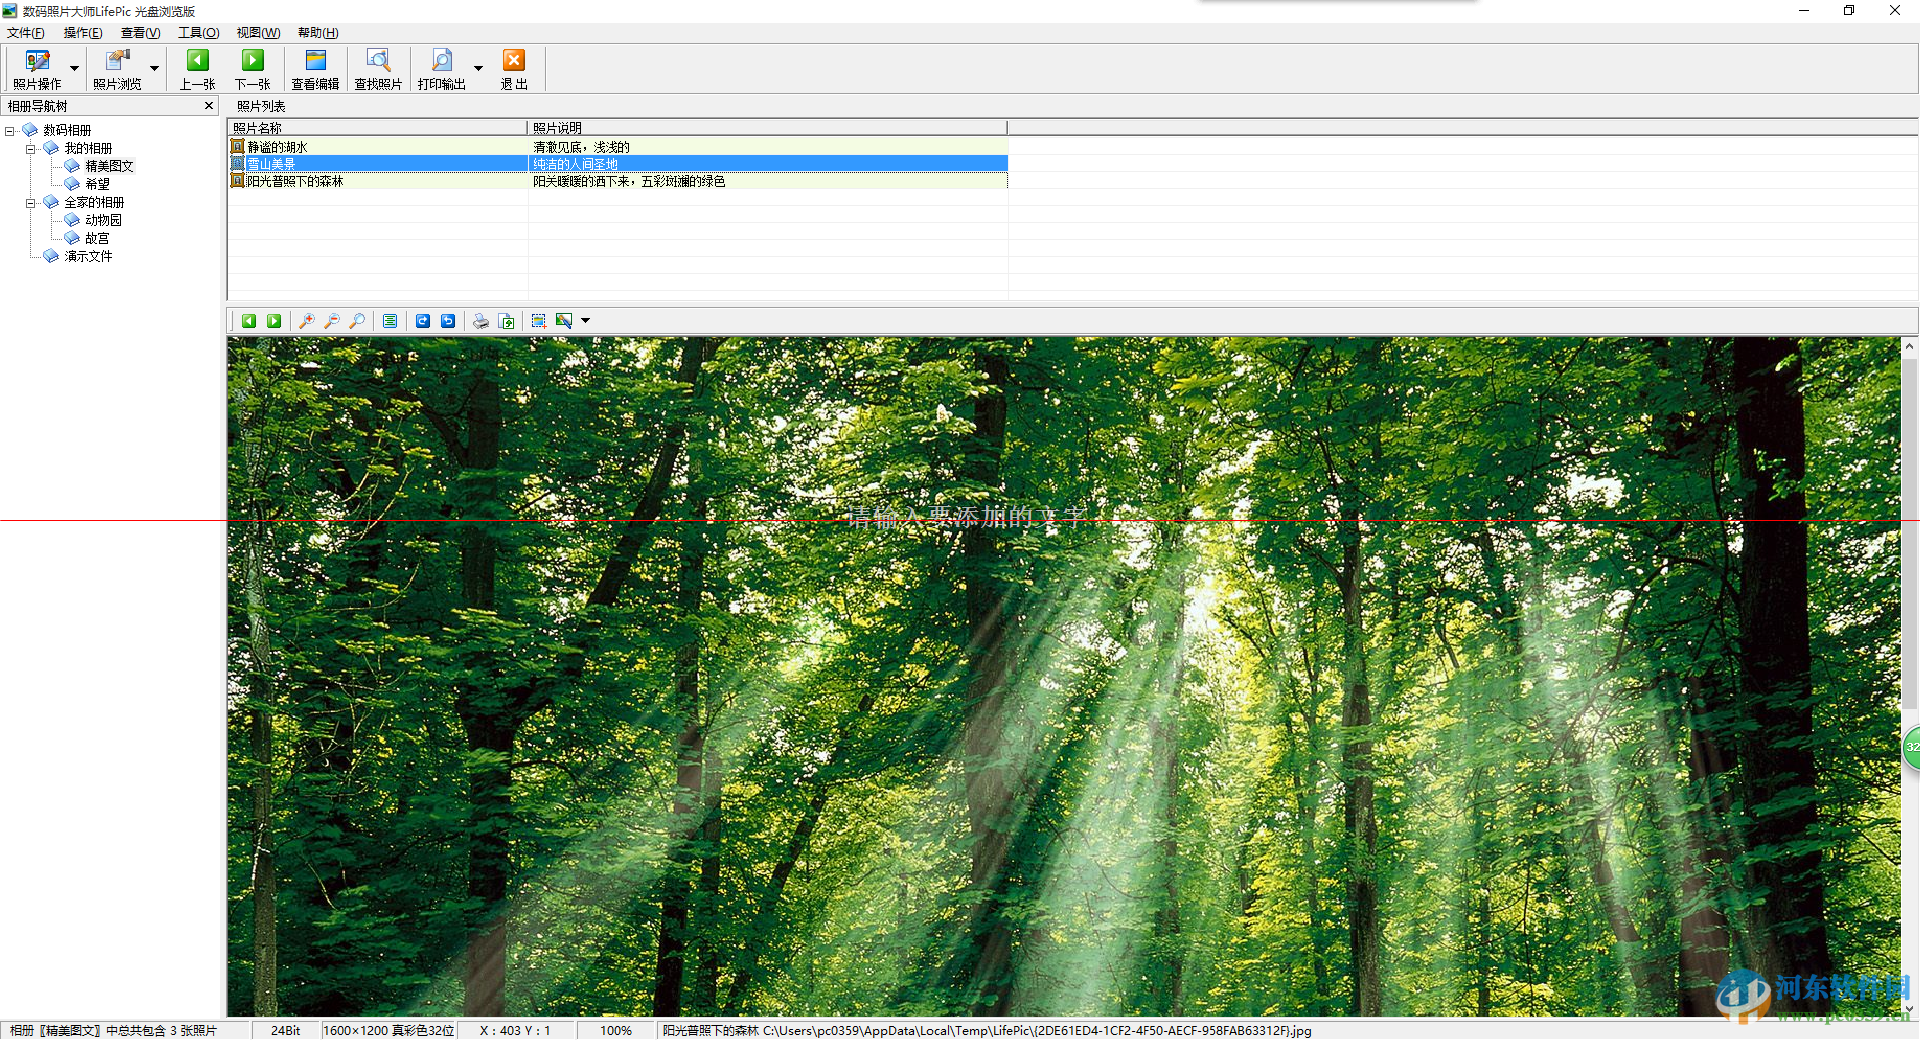Open the image tool options dropdown on toolbar
Image resolution: width=1920 pixels, height=1040 pixels.
(586, 321)
